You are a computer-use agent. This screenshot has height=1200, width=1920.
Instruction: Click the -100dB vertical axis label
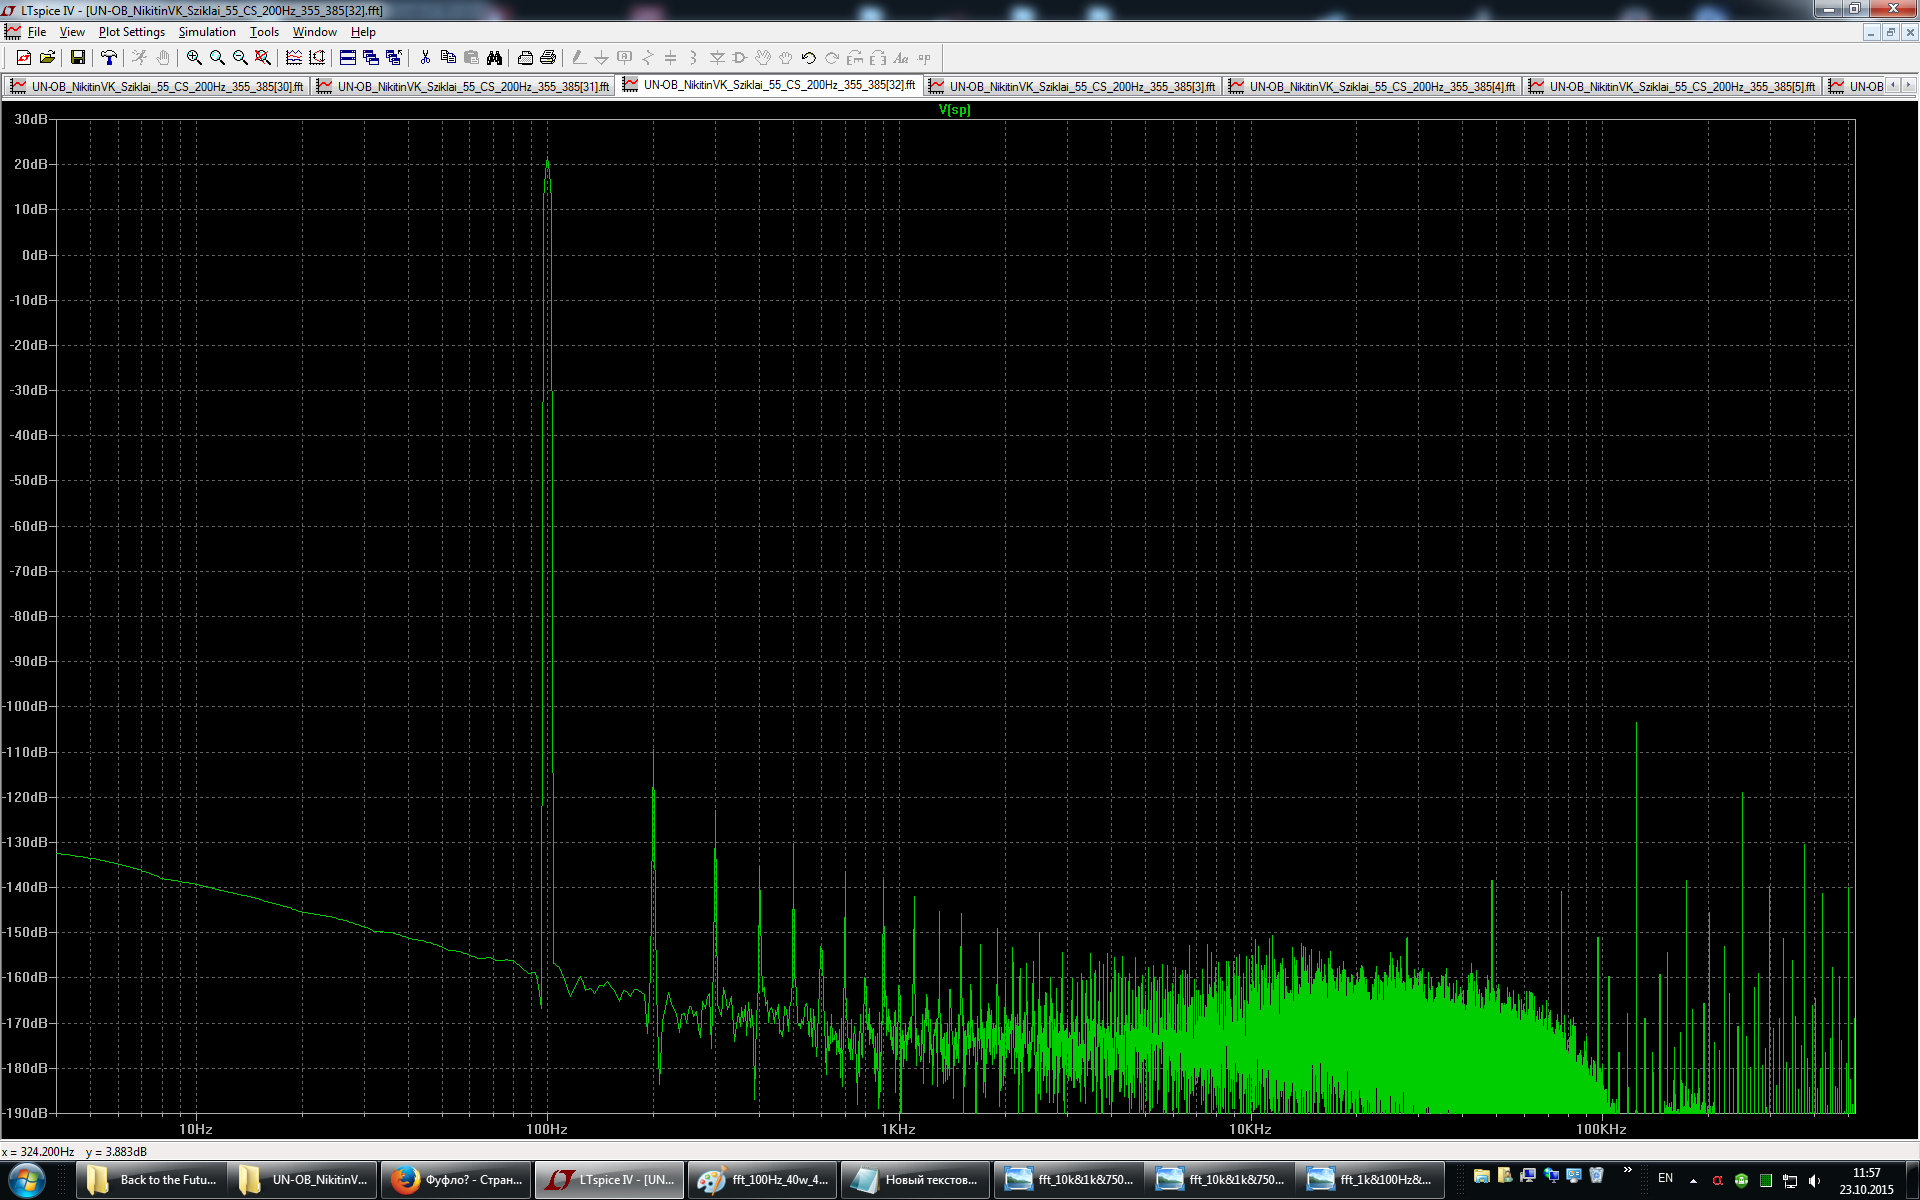(26, 706)
